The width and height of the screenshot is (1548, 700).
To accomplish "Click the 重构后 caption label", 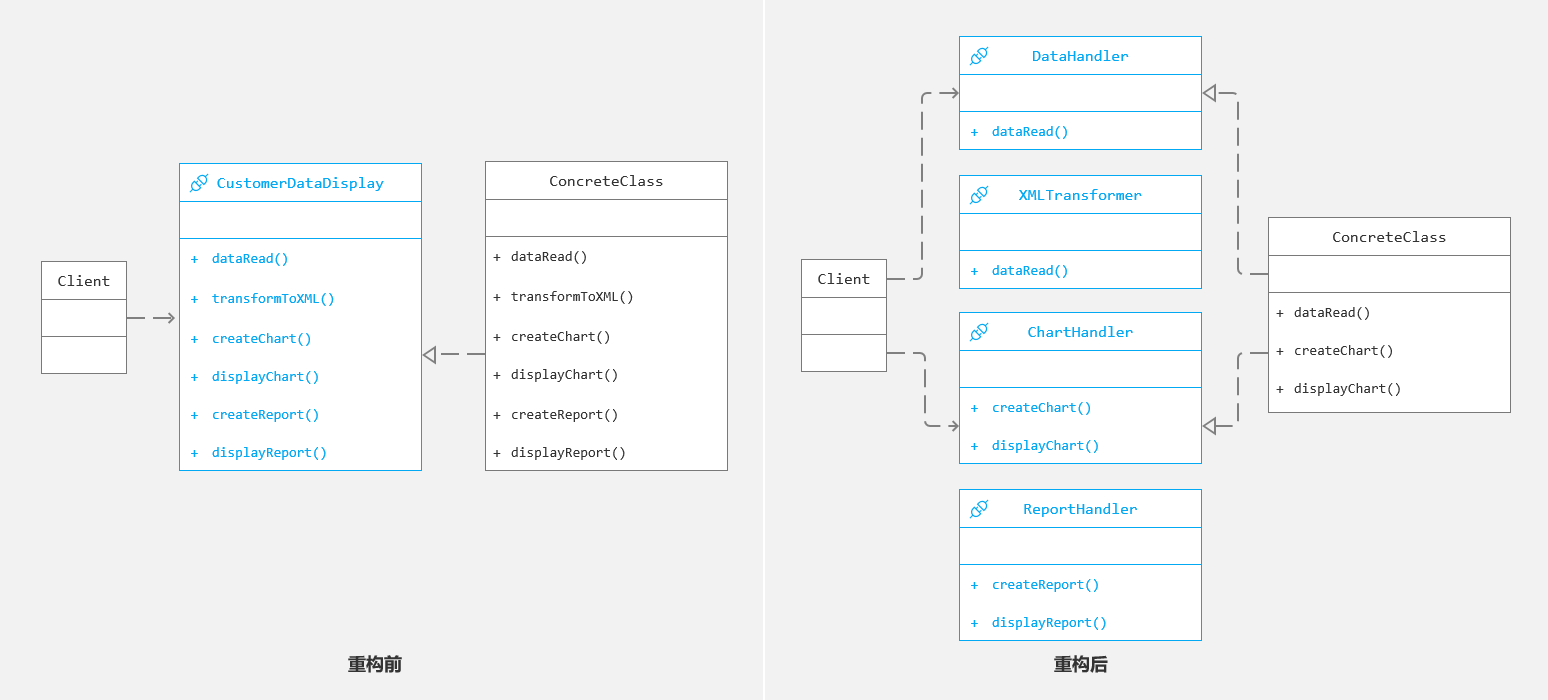I will pyautogui.click(x=1081, y=664).
